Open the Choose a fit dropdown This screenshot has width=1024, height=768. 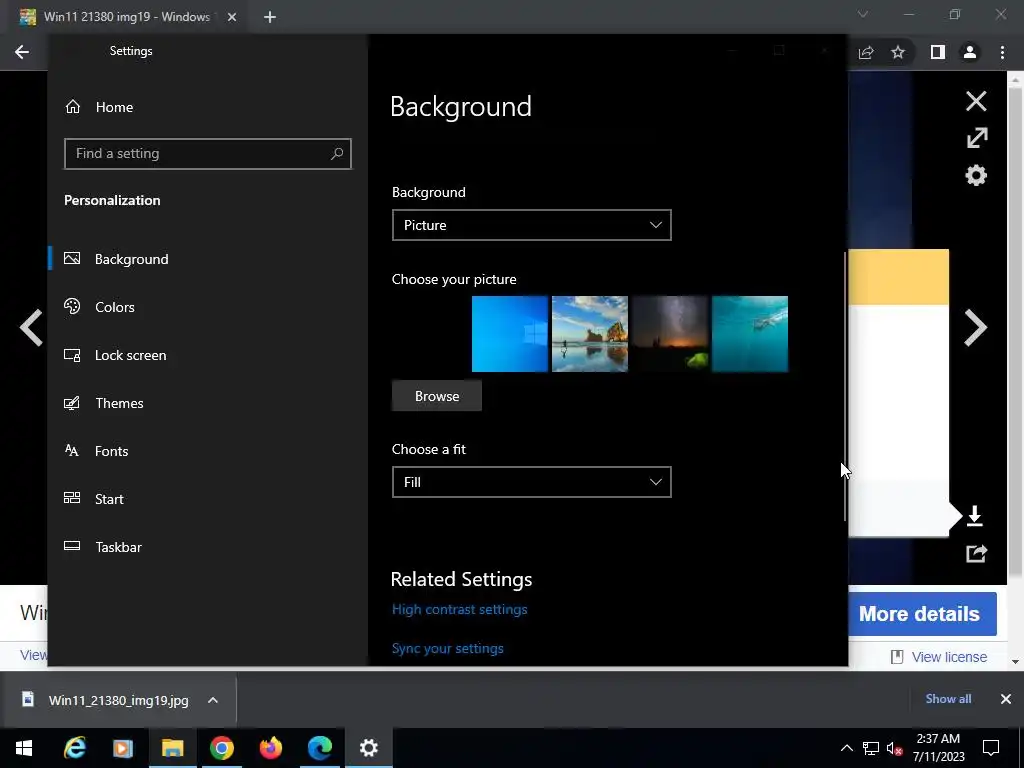click(532, 482)
